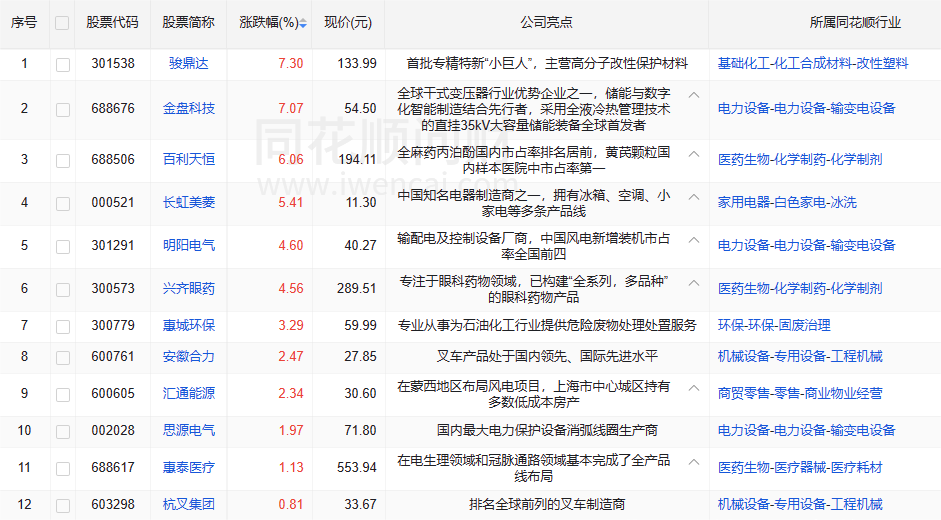The image size is (941, 520).
Task: Open stock link 金盘科技
Action: click(188, 108)
